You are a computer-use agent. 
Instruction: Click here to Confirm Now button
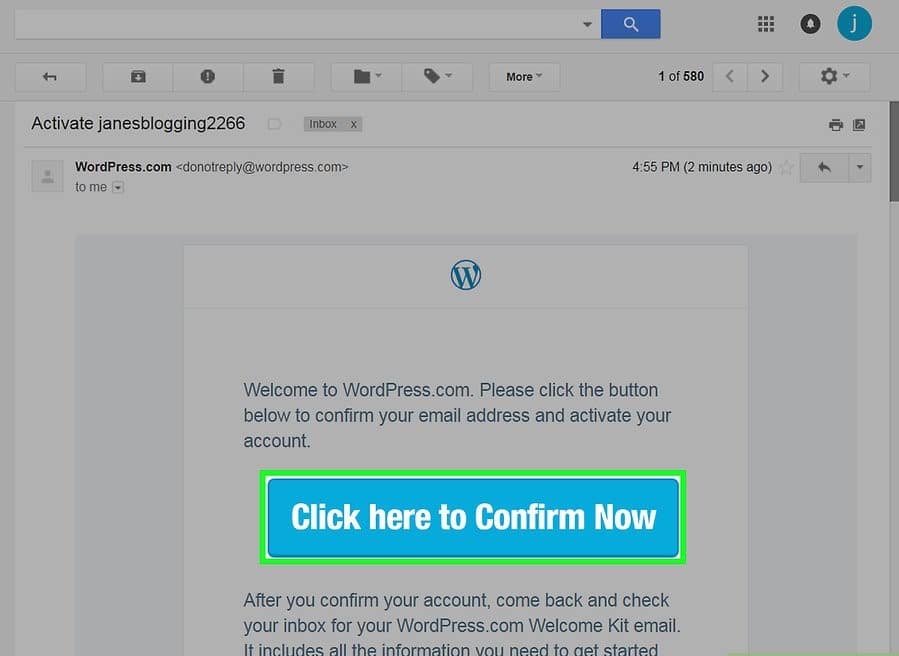tap(473, 517)
